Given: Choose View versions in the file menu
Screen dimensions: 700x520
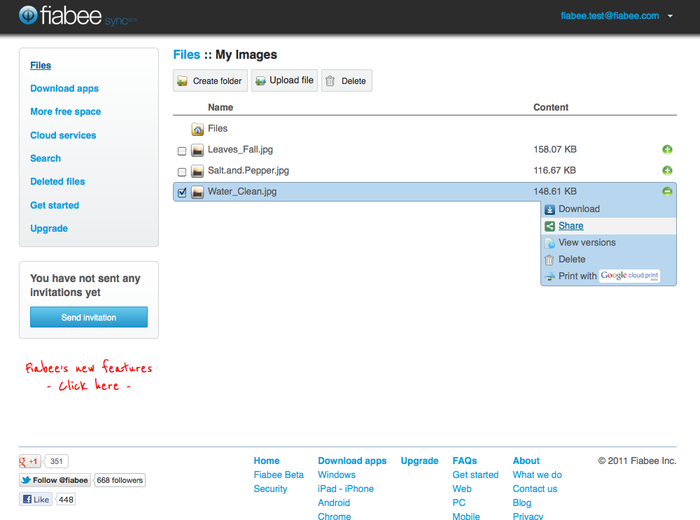Looking at the screenshot, I should pos(586,243).
